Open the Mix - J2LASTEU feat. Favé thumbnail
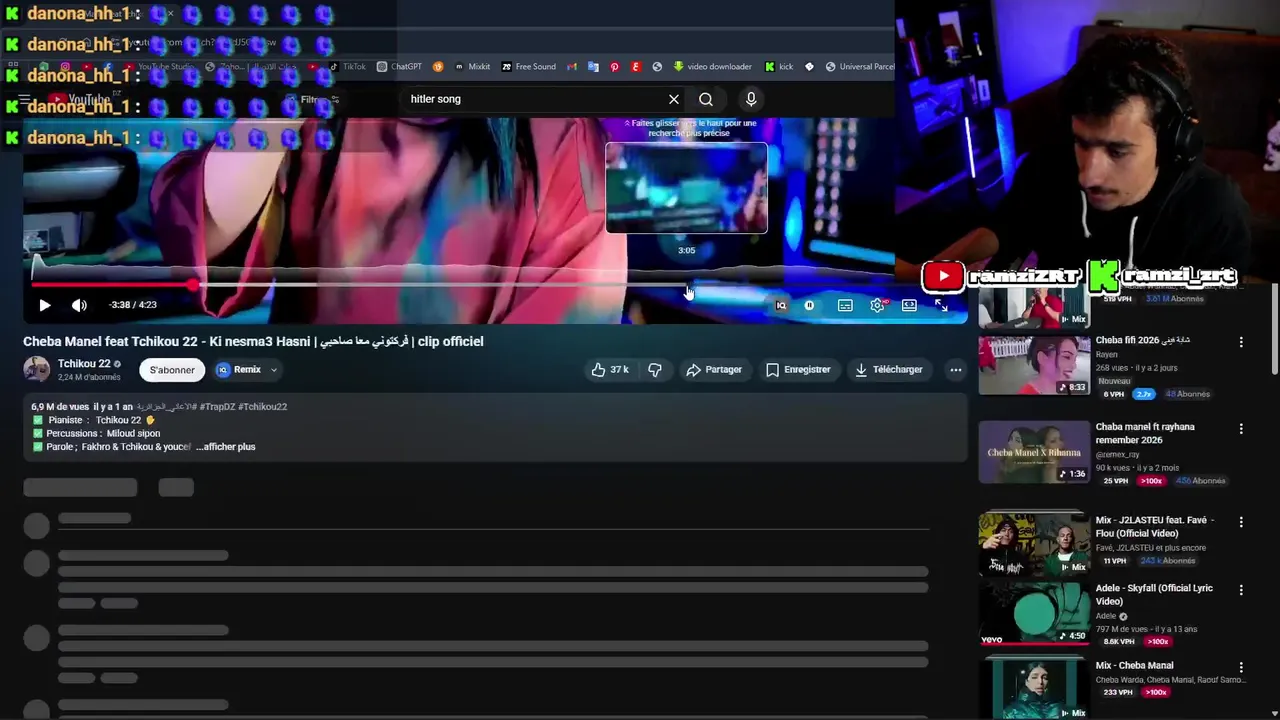 tap(1034, 544)
